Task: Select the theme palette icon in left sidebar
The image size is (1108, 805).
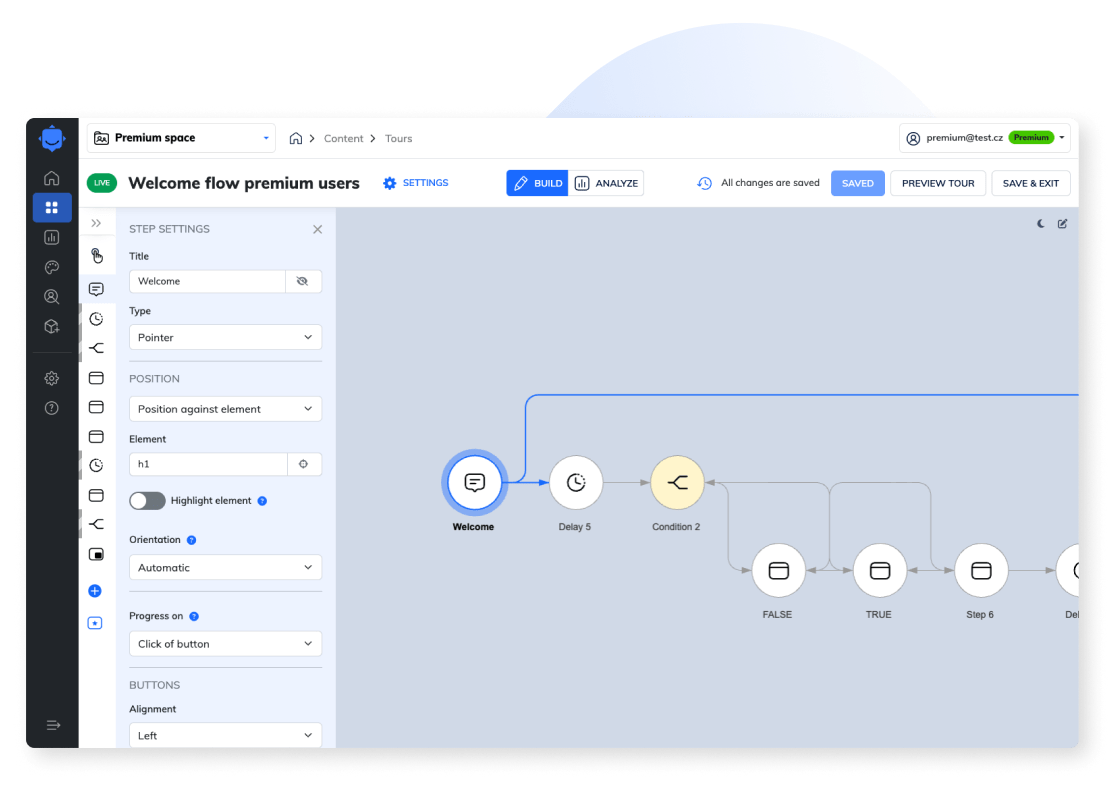Action: click(x=51, y=267)
